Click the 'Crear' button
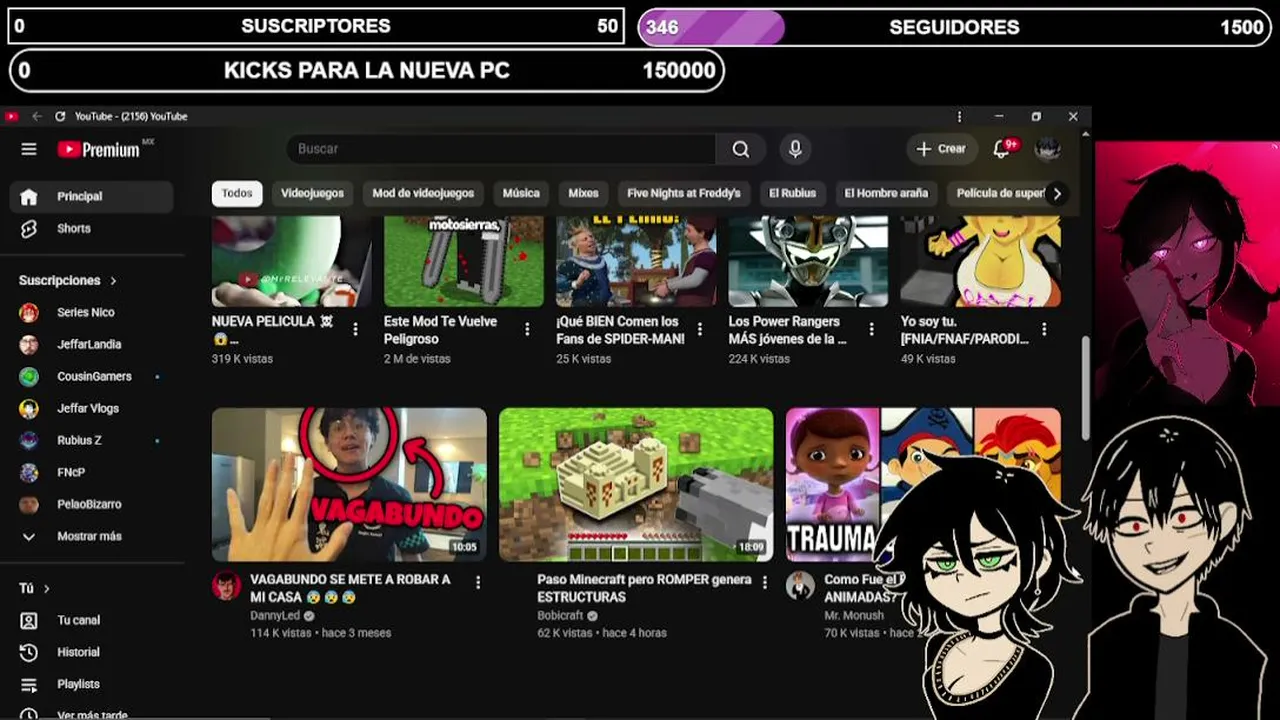 941,149
